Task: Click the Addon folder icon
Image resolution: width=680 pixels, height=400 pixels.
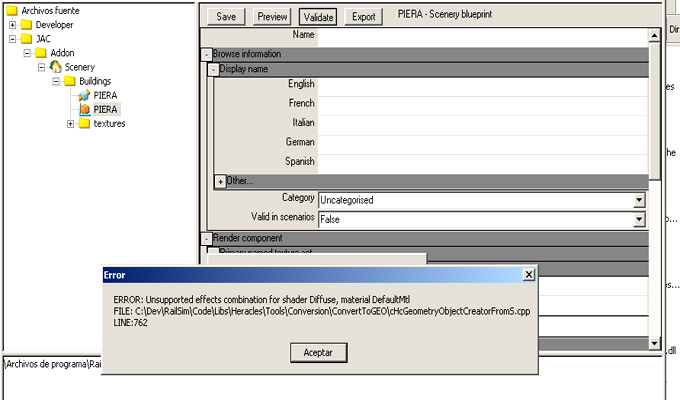Action: coord(41,53)
